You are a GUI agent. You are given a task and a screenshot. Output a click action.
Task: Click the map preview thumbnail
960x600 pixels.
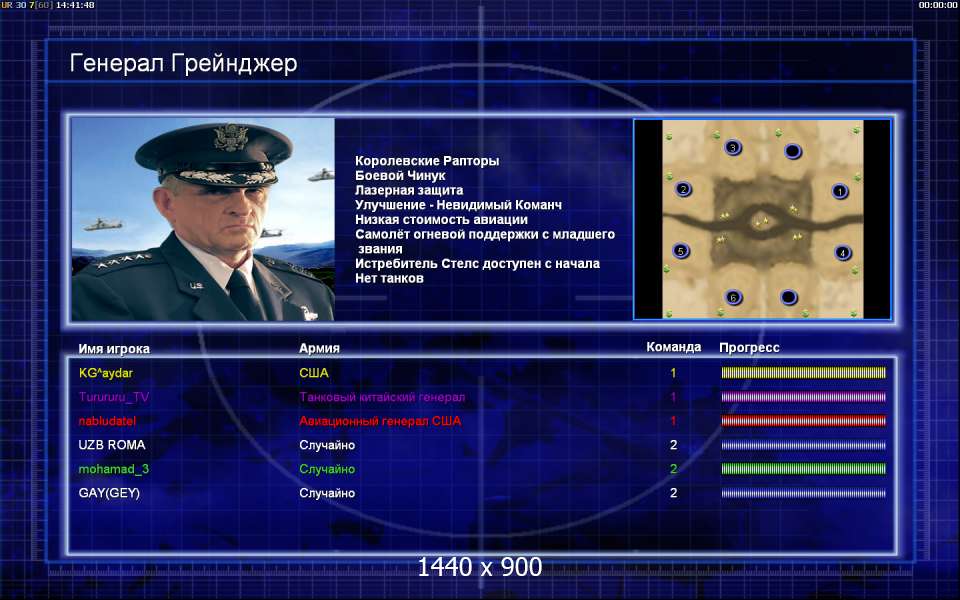[x=762, y=219]
